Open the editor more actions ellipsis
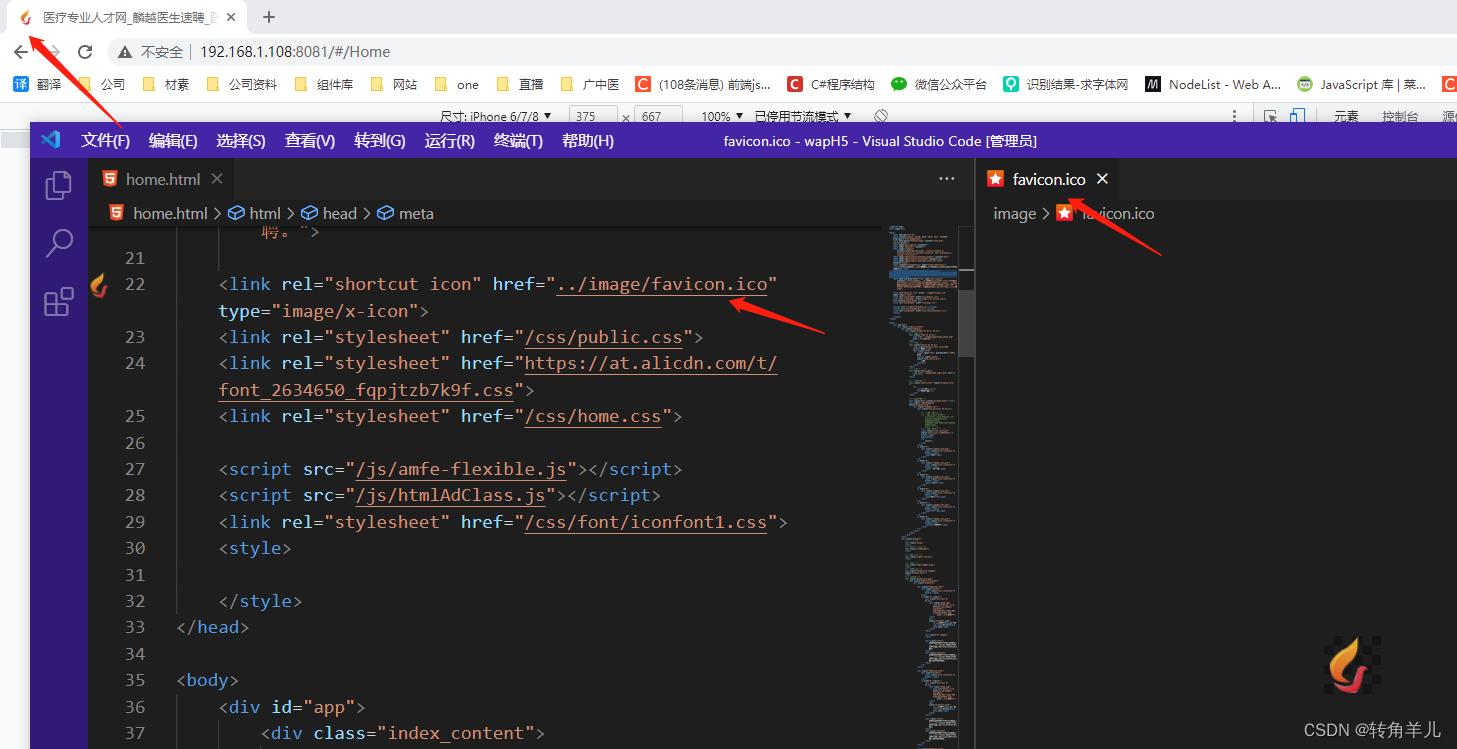The height and width of the screenshot is (749, 1457). point(947,179)
